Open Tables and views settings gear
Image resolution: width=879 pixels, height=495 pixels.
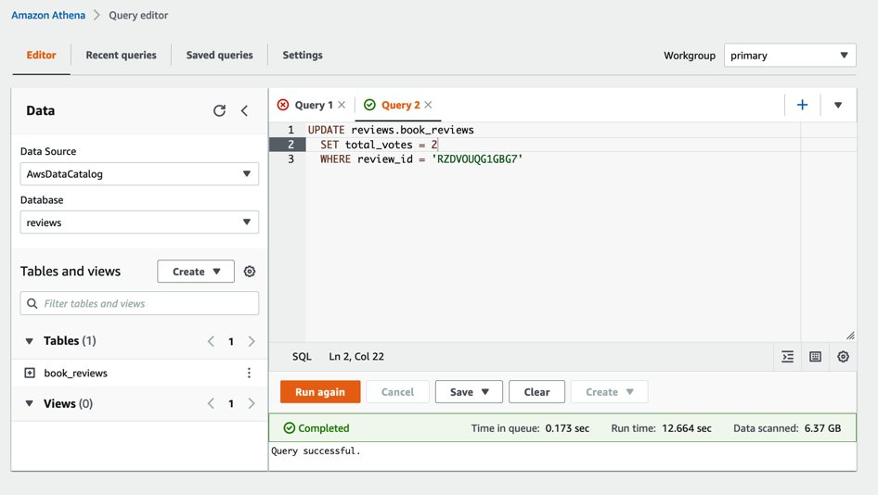tap(249, 271)
